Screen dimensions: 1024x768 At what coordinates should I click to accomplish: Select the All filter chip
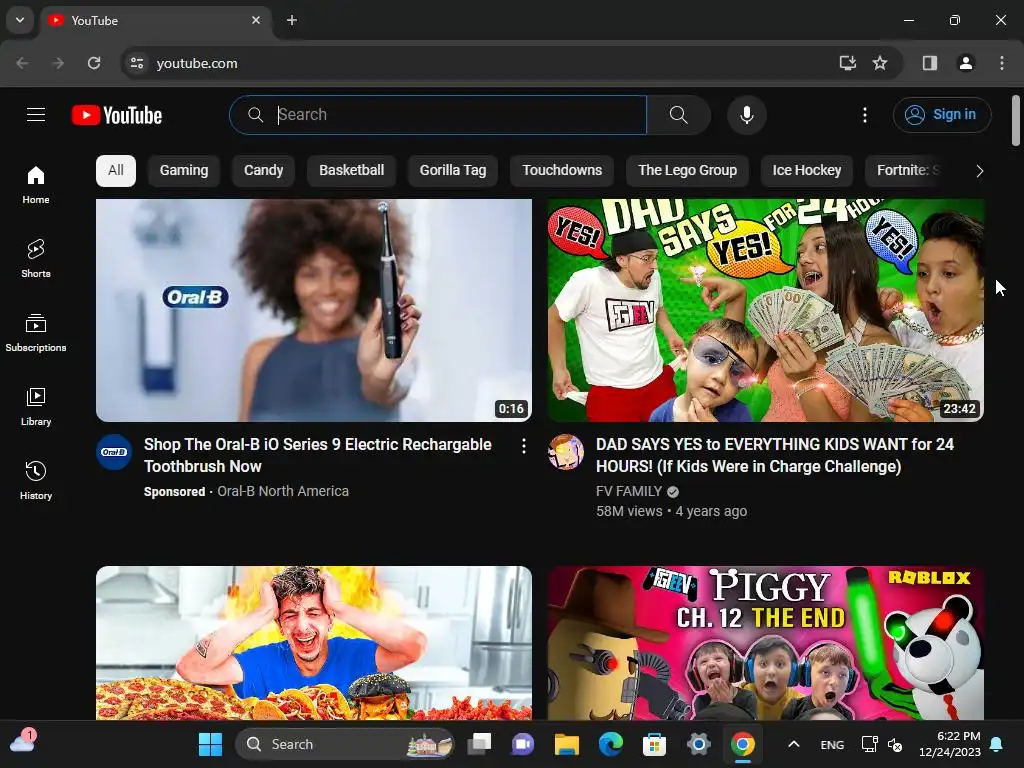[x=116, y=170]
